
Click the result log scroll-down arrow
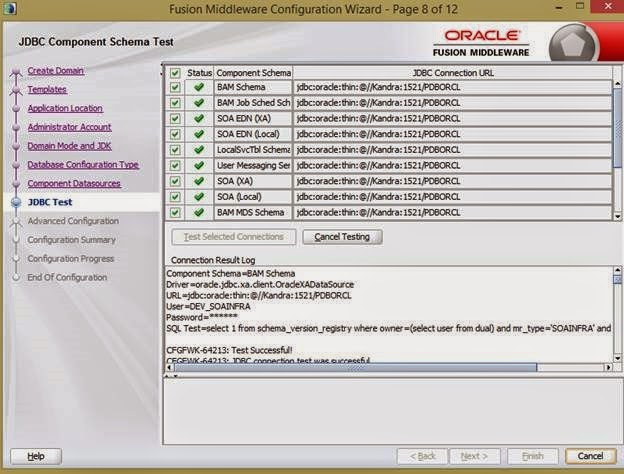[618, 358]
